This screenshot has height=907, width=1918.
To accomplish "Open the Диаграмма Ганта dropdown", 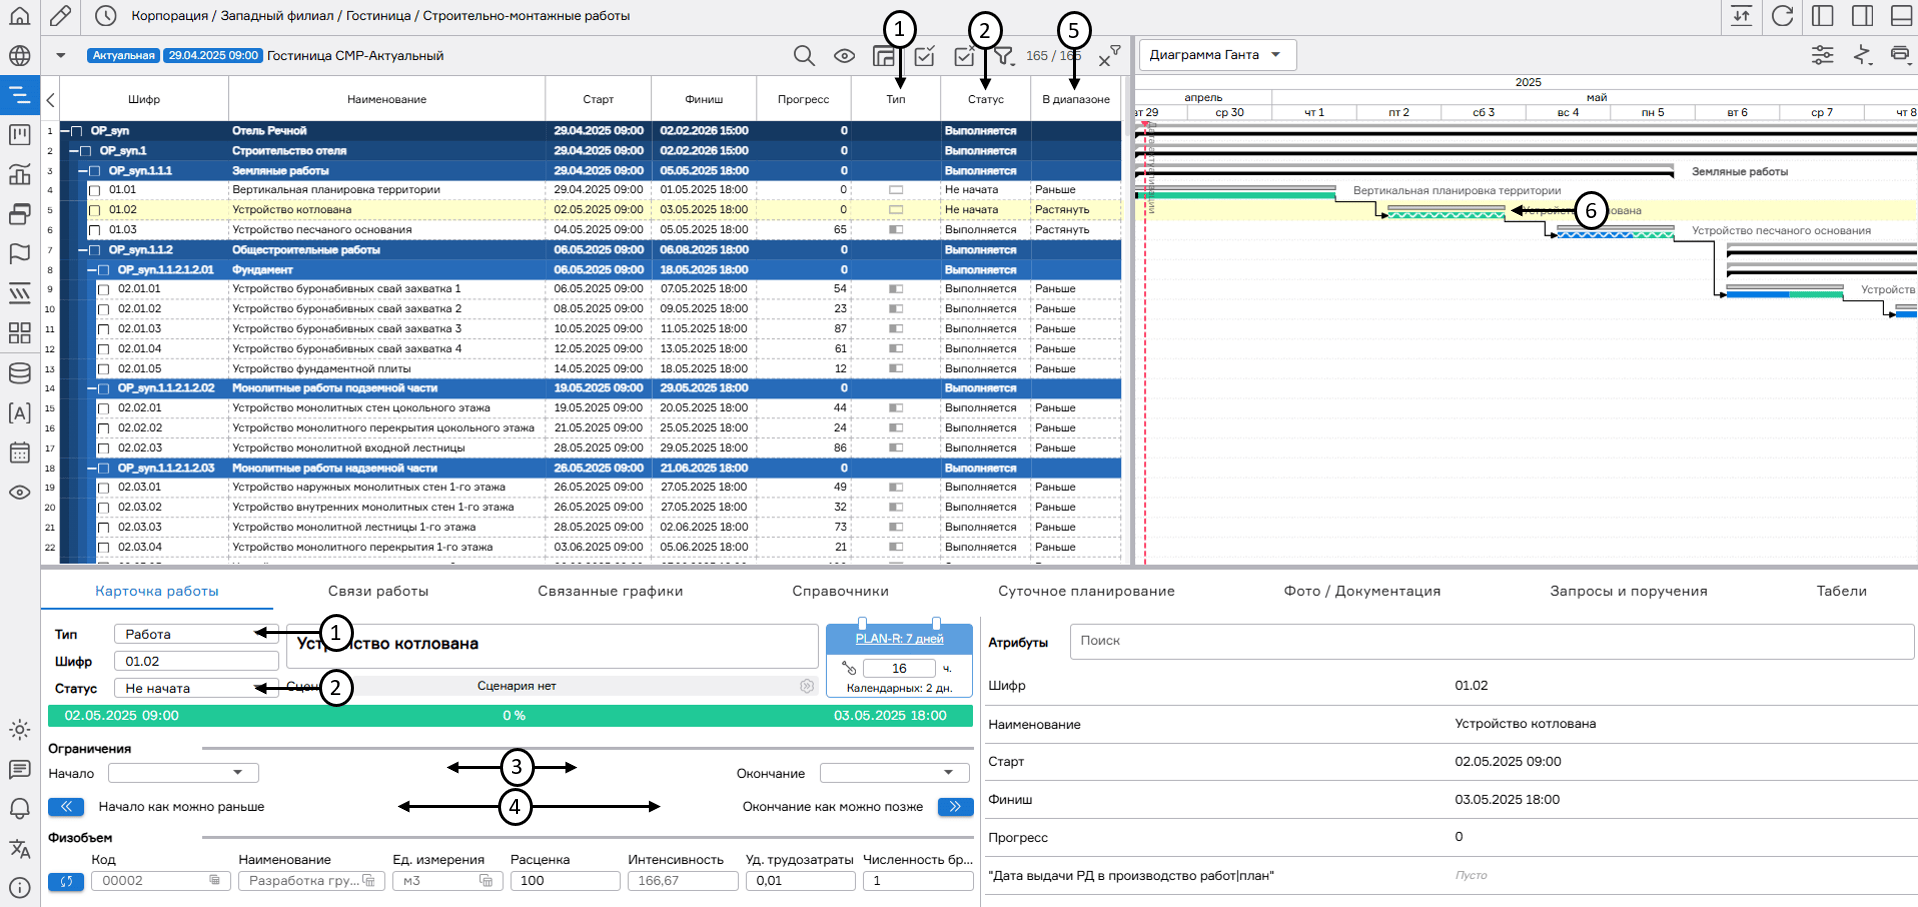I will [1216, 55].
